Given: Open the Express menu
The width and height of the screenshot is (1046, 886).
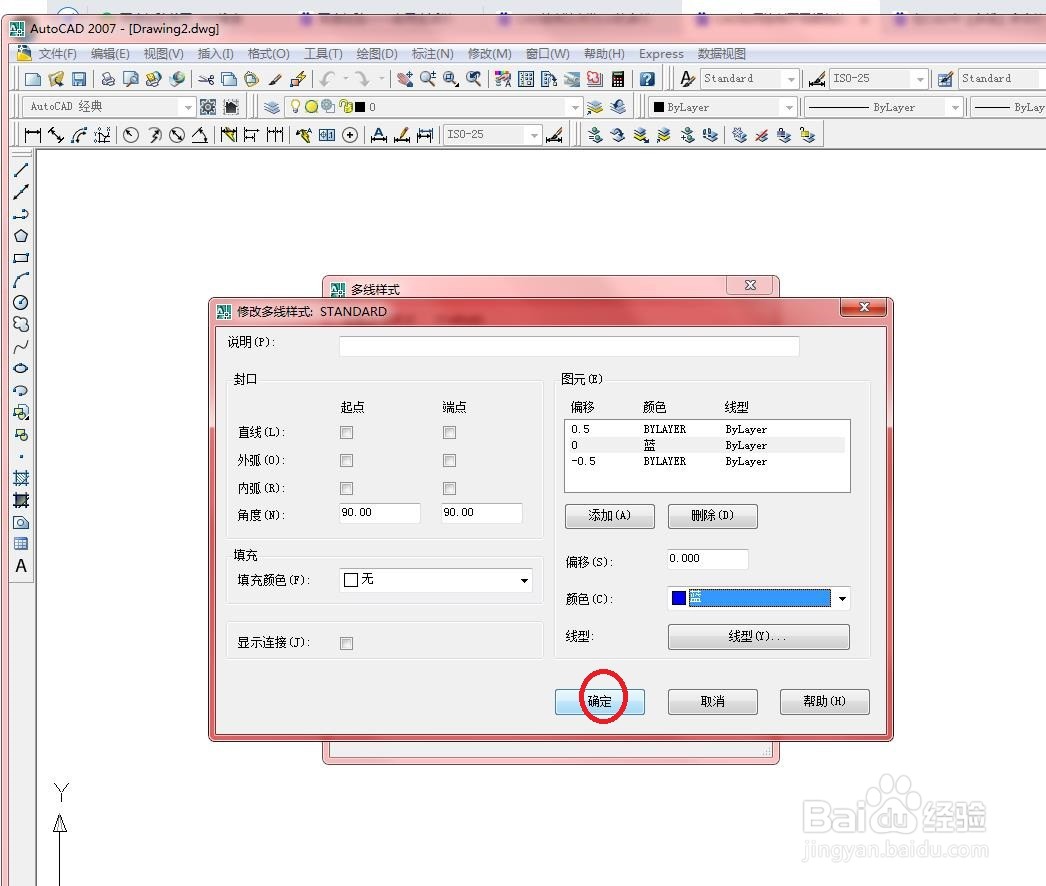Looking at the screenshot, I should click(x=661, y=54).
